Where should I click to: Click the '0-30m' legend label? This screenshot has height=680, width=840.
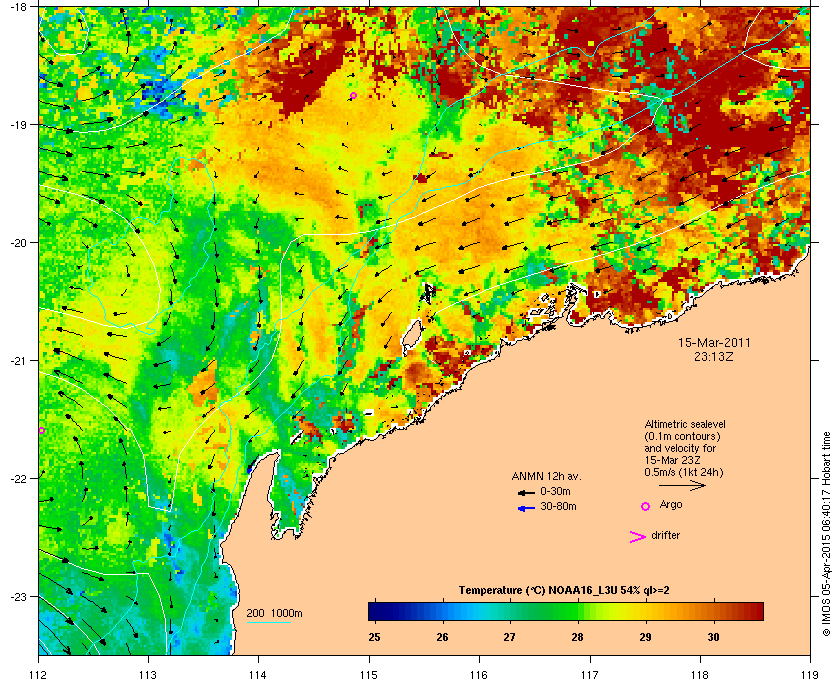pos(555,491)
